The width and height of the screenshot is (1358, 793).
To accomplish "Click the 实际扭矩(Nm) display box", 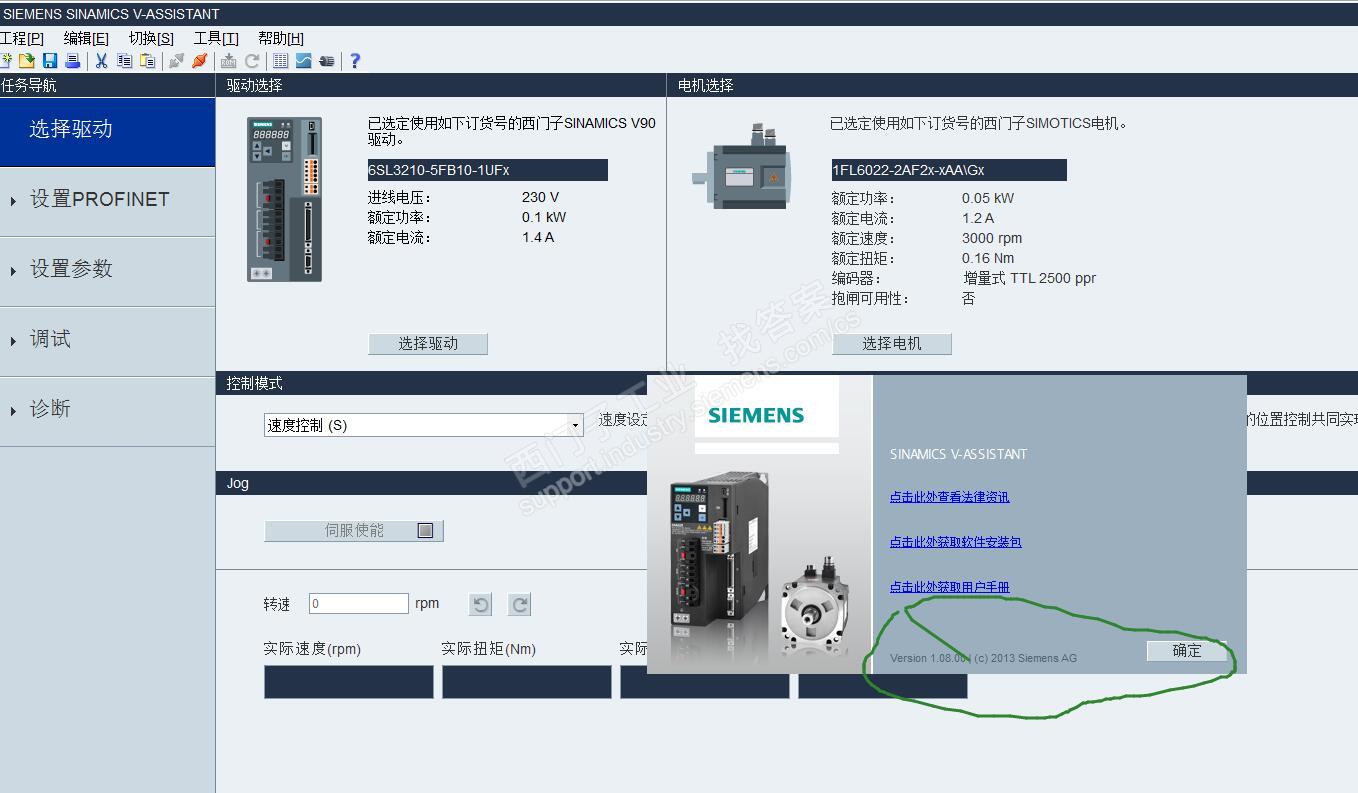I will click(x=527, y=682).
